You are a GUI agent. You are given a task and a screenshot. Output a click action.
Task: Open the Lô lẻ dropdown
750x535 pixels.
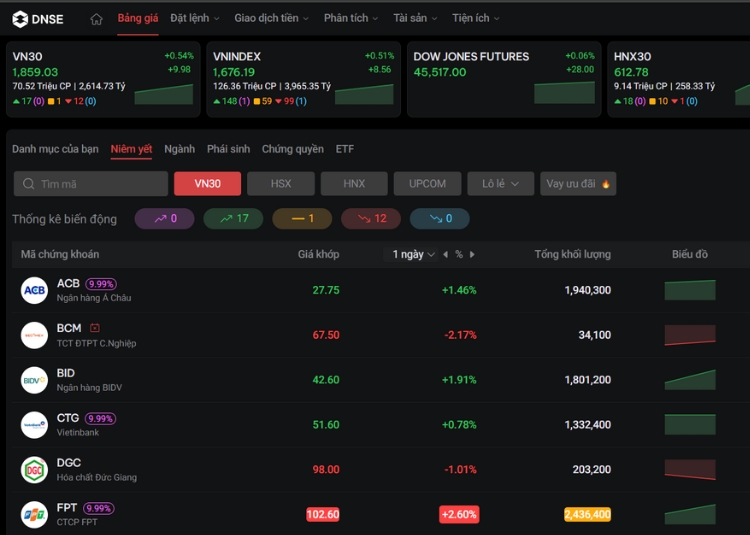pyautogui.click(x=500, y=184)
